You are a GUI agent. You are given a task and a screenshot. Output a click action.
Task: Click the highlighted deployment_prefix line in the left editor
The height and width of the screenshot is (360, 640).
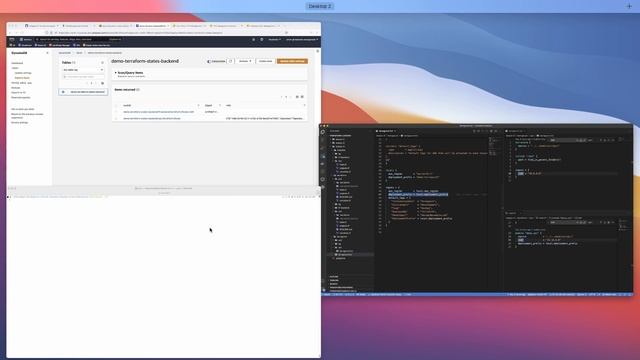418,195
